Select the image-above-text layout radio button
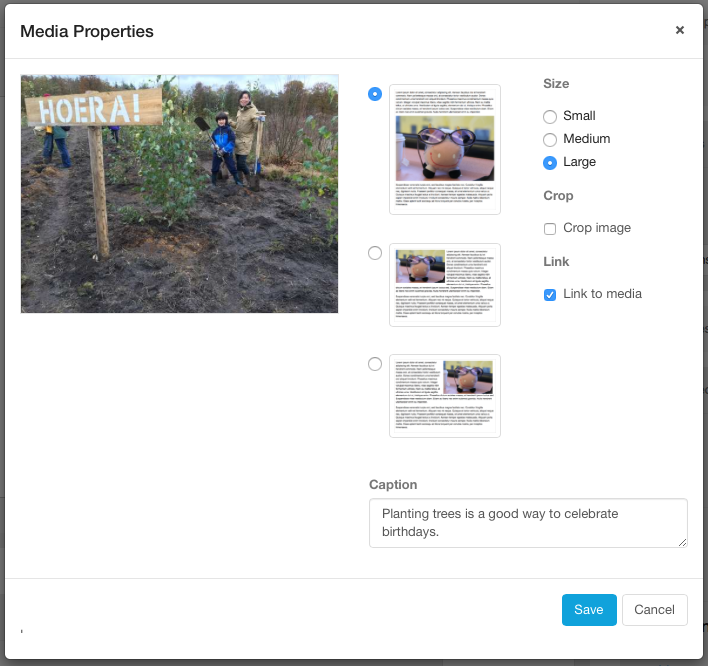Screen dimensions: 708x666 coord(375,94)
